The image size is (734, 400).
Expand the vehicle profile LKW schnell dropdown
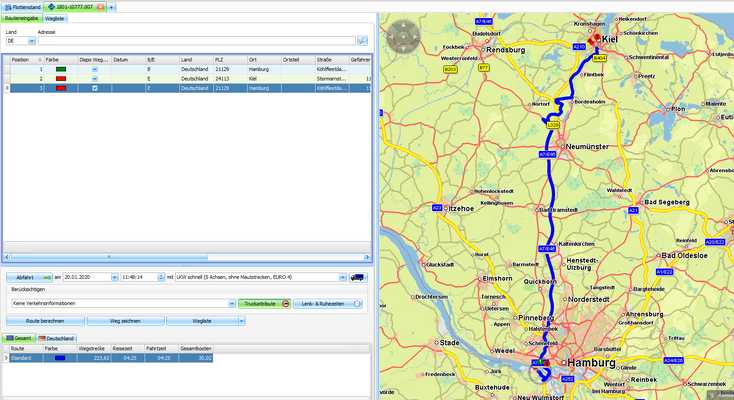(343, 277)
